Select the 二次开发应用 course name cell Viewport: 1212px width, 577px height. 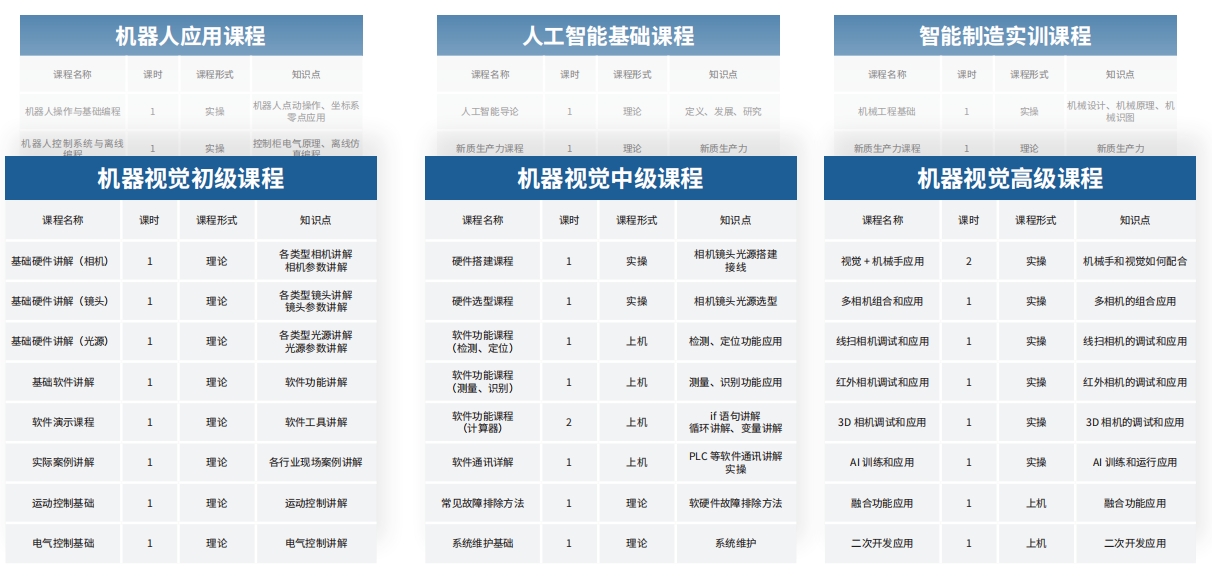[x=882, y=543]
